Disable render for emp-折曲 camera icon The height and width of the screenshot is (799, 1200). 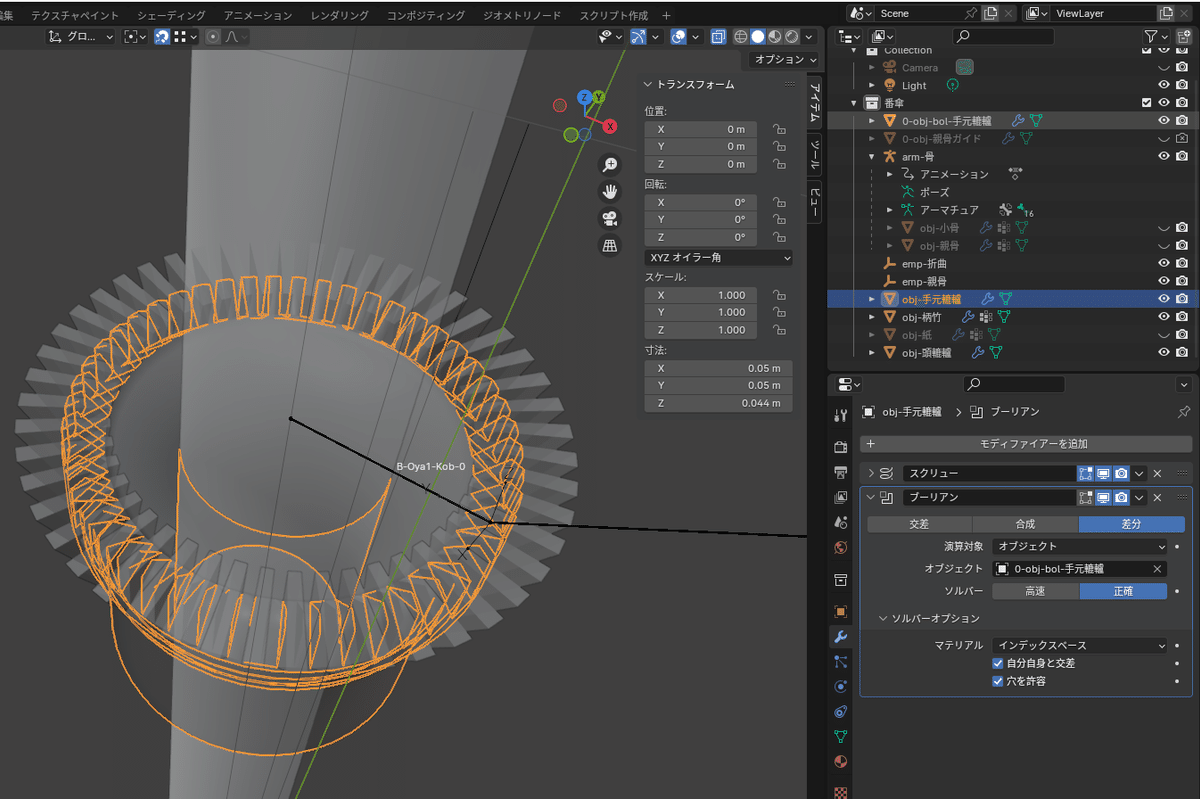coord(1182,263)
